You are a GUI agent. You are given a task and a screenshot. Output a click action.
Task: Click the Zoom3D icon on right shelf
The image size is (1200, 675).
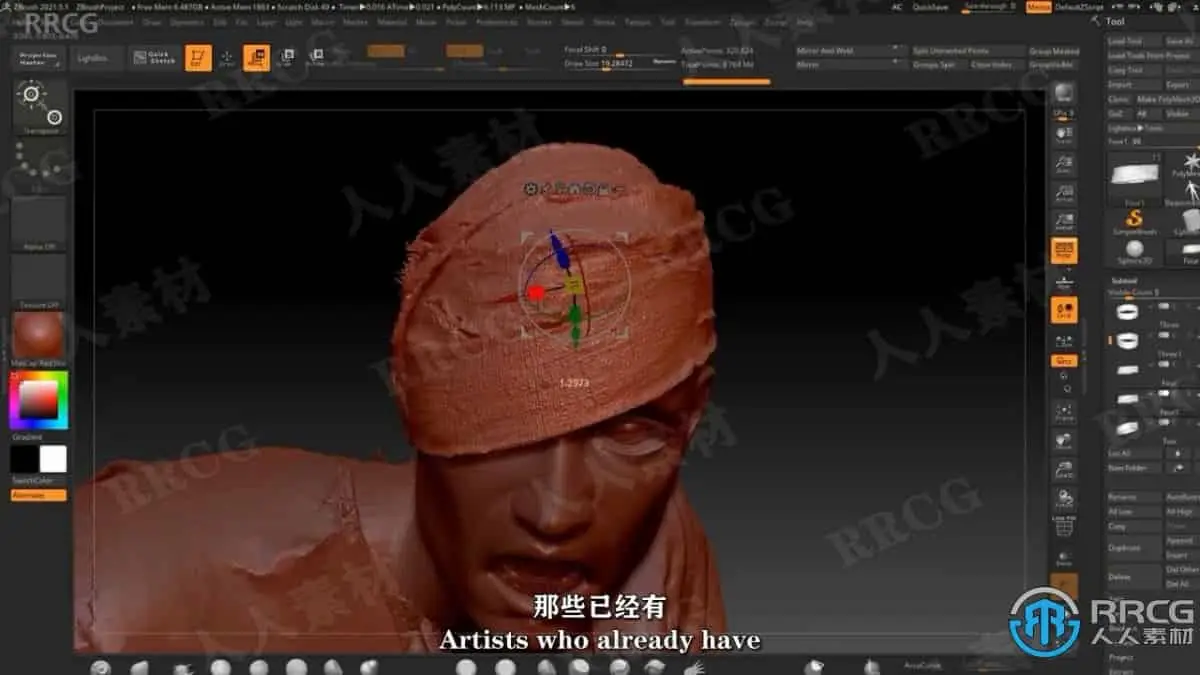(1064, 470)
